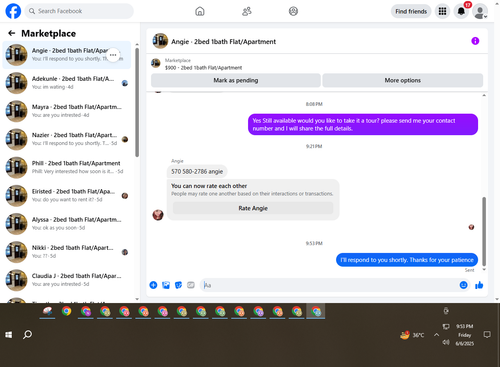The width and height of the screenshot is (500, 367).
Task: Click the Find friends button
Action: click(411, 11)
